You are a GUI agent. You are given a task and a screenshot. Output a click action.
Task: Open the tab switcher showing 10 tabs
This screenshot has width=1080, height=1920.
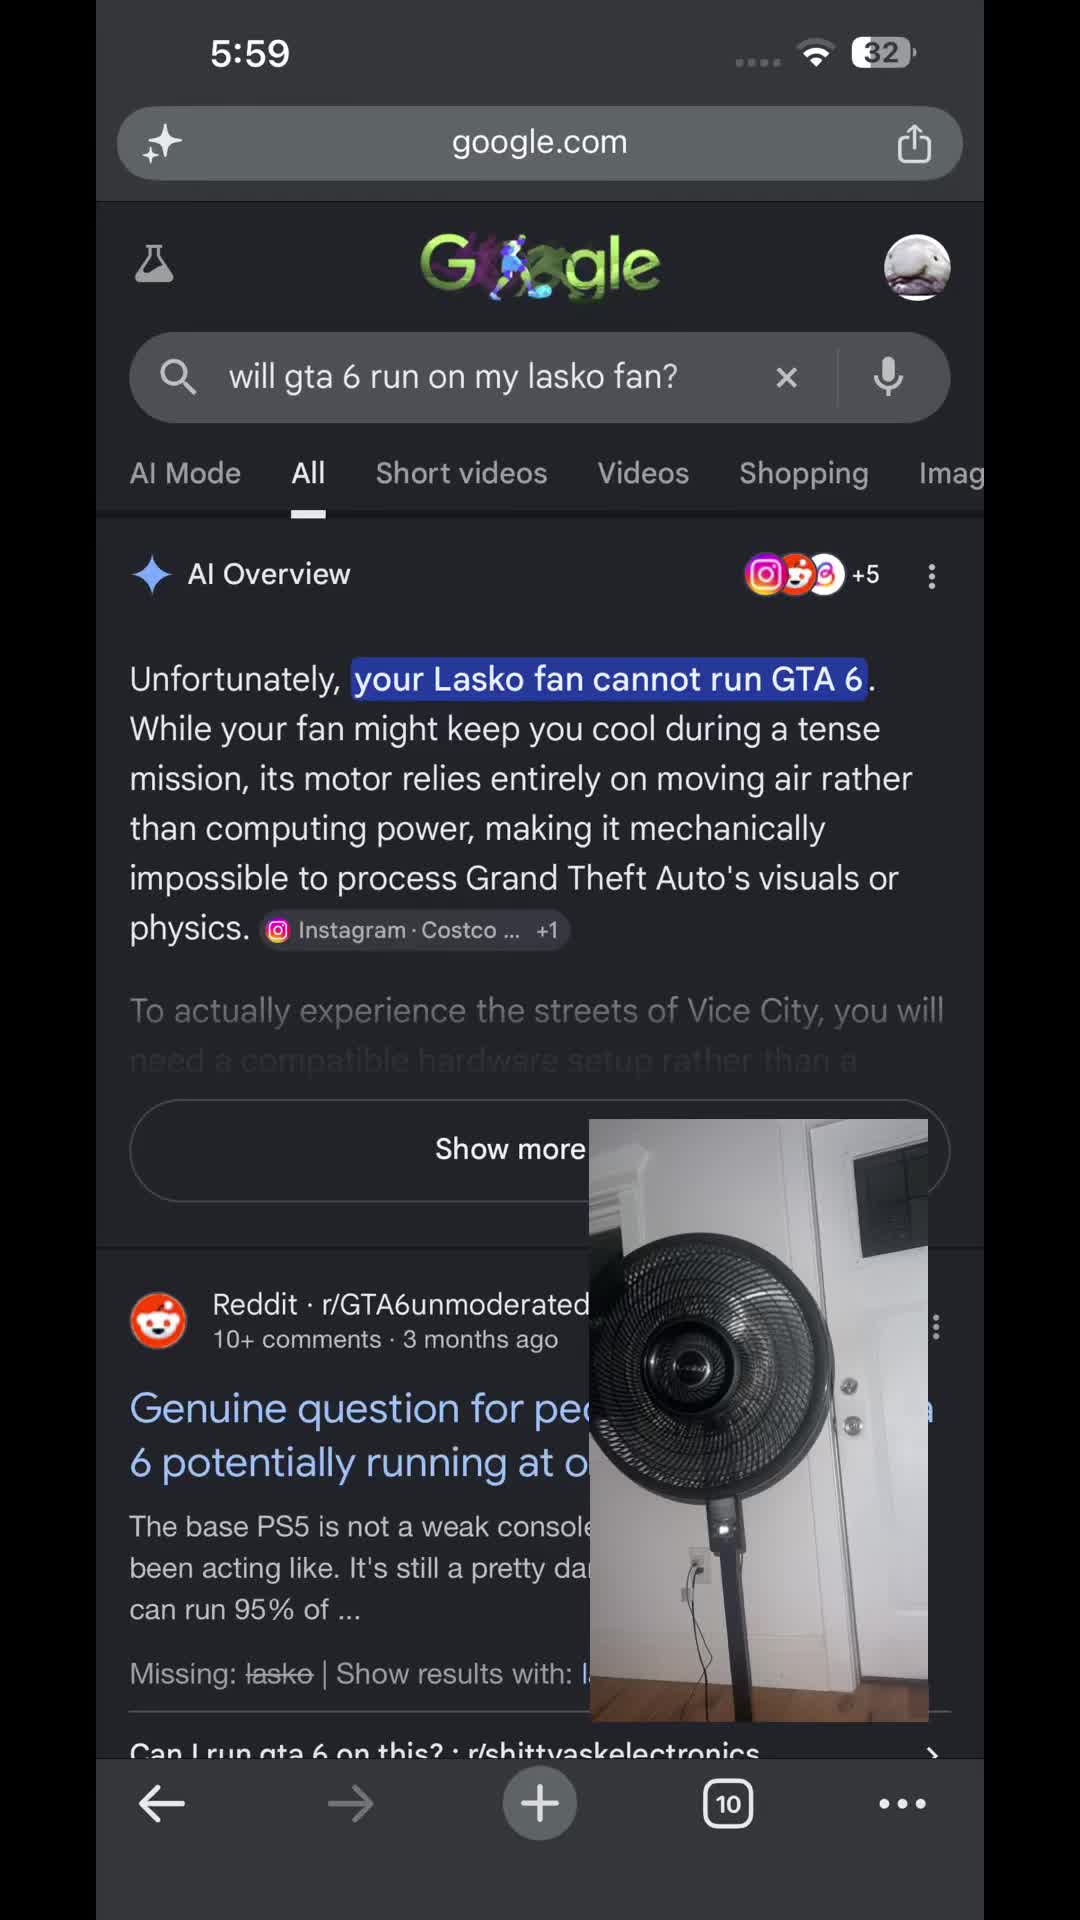tap(728, 1804)
